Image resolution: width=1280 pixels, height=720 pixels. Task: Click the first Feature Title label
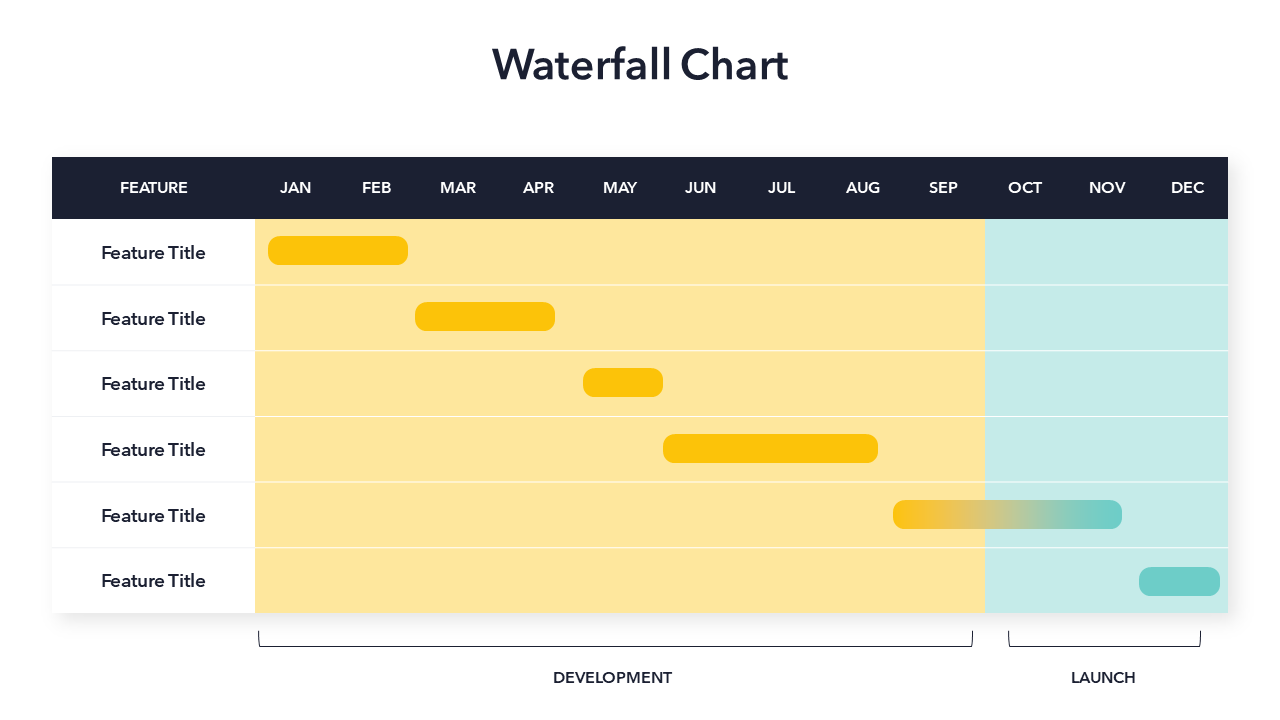point(153,253)
